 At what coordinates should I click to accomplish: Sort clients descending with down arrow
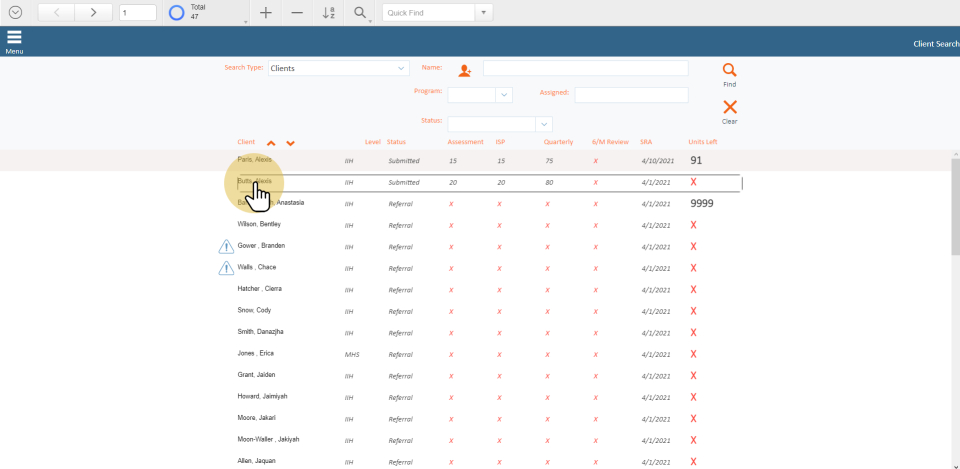tap(290, 143)
